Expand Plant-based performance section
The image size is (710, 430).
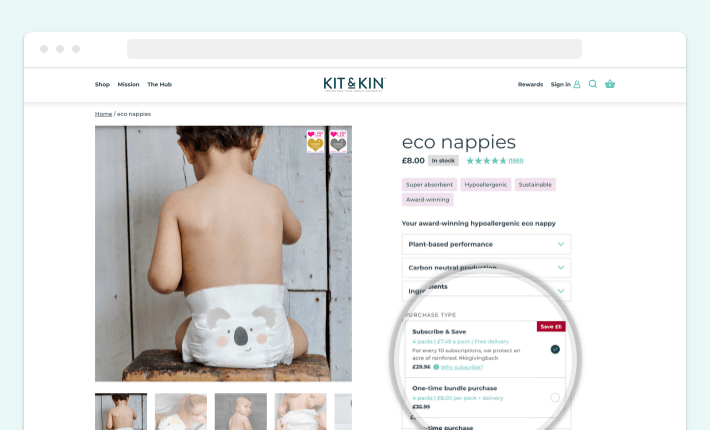486,244
